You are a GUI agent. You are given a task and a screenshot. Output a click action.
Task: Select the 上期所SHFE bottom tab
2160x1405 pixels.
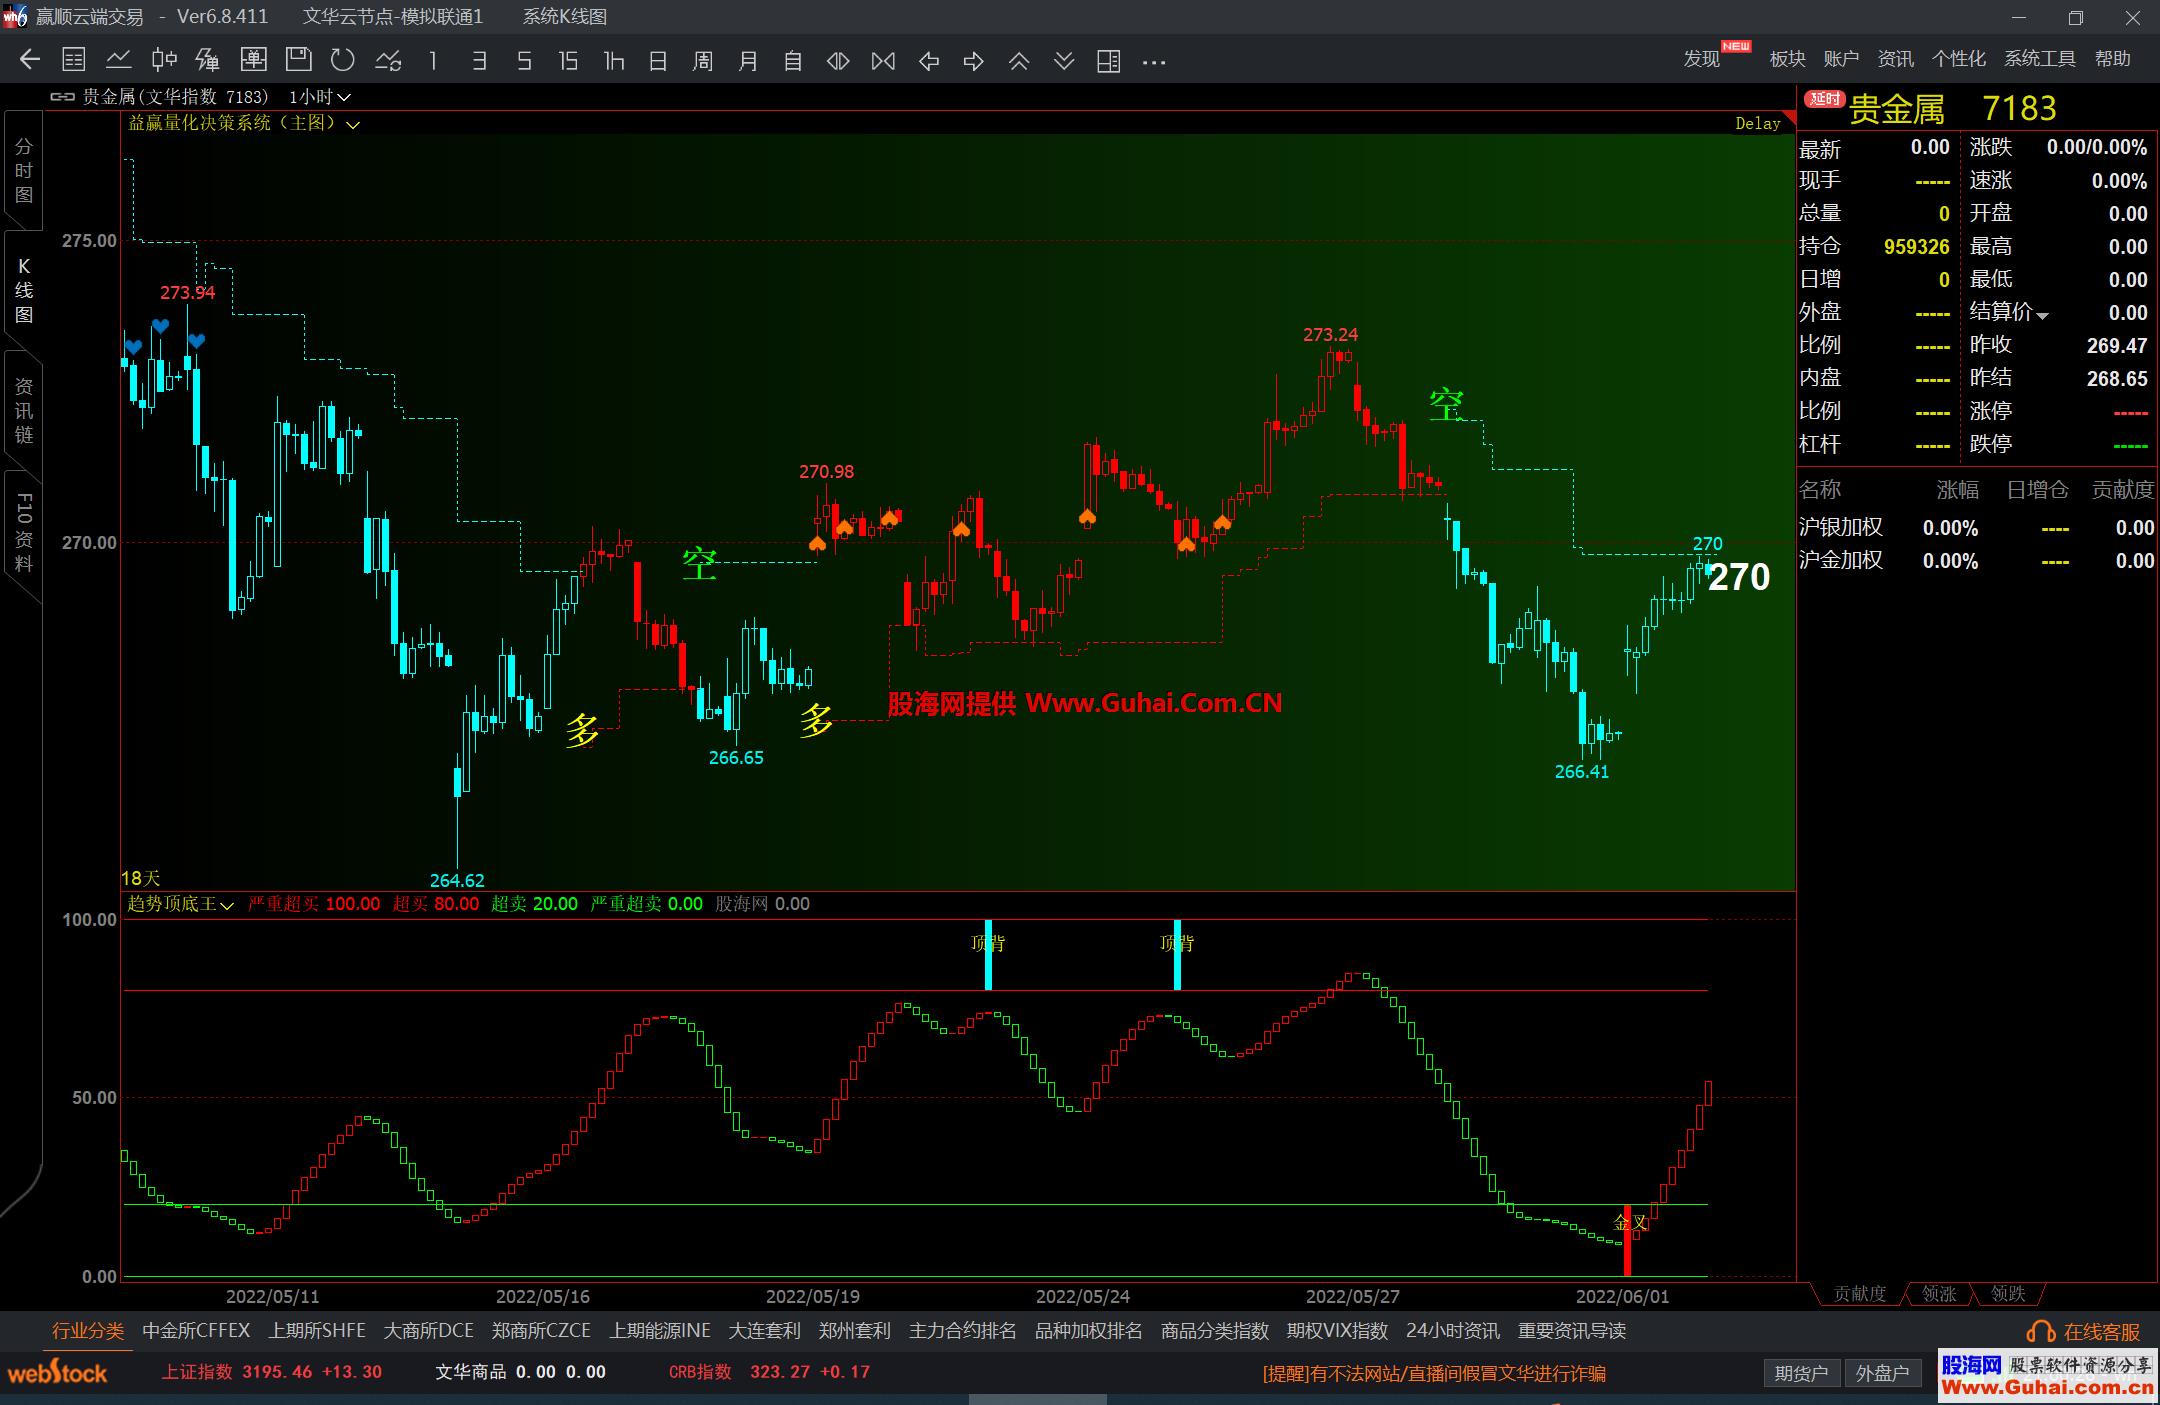click(x=317, y=1331)
